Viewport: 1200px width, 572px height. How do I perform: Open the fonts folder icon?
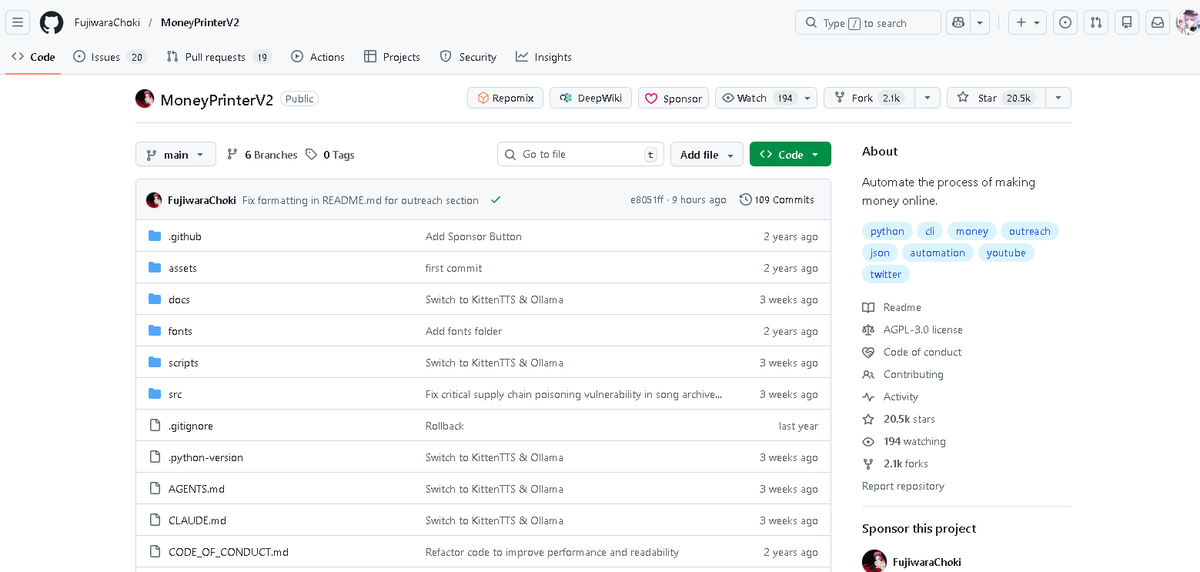[x=155, y=331]
